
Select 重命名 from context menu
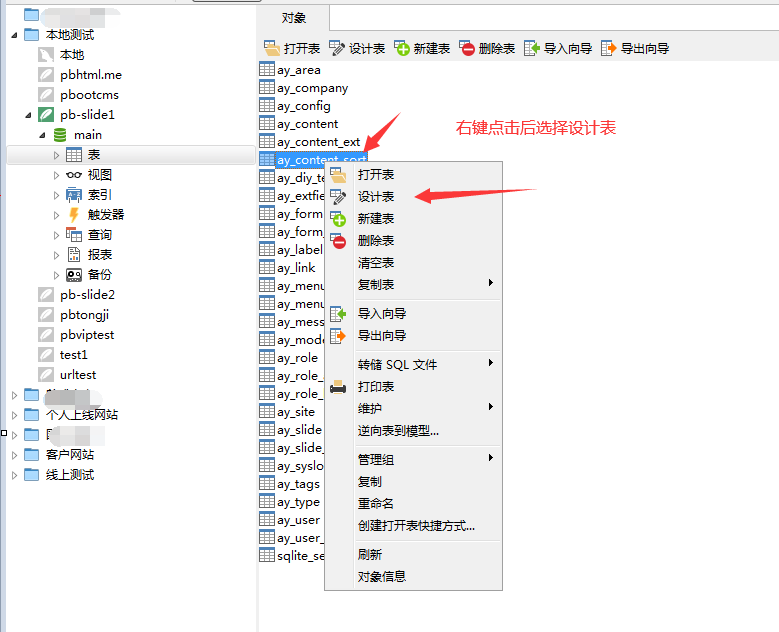pyautogui.click(x=376, y=503)
